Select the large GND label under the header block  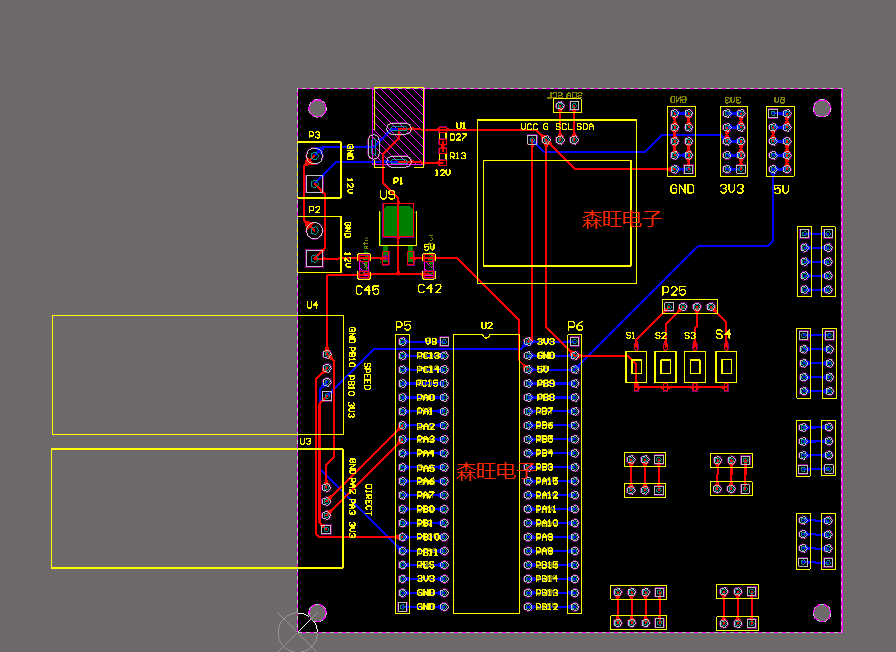tap(682, 189)
